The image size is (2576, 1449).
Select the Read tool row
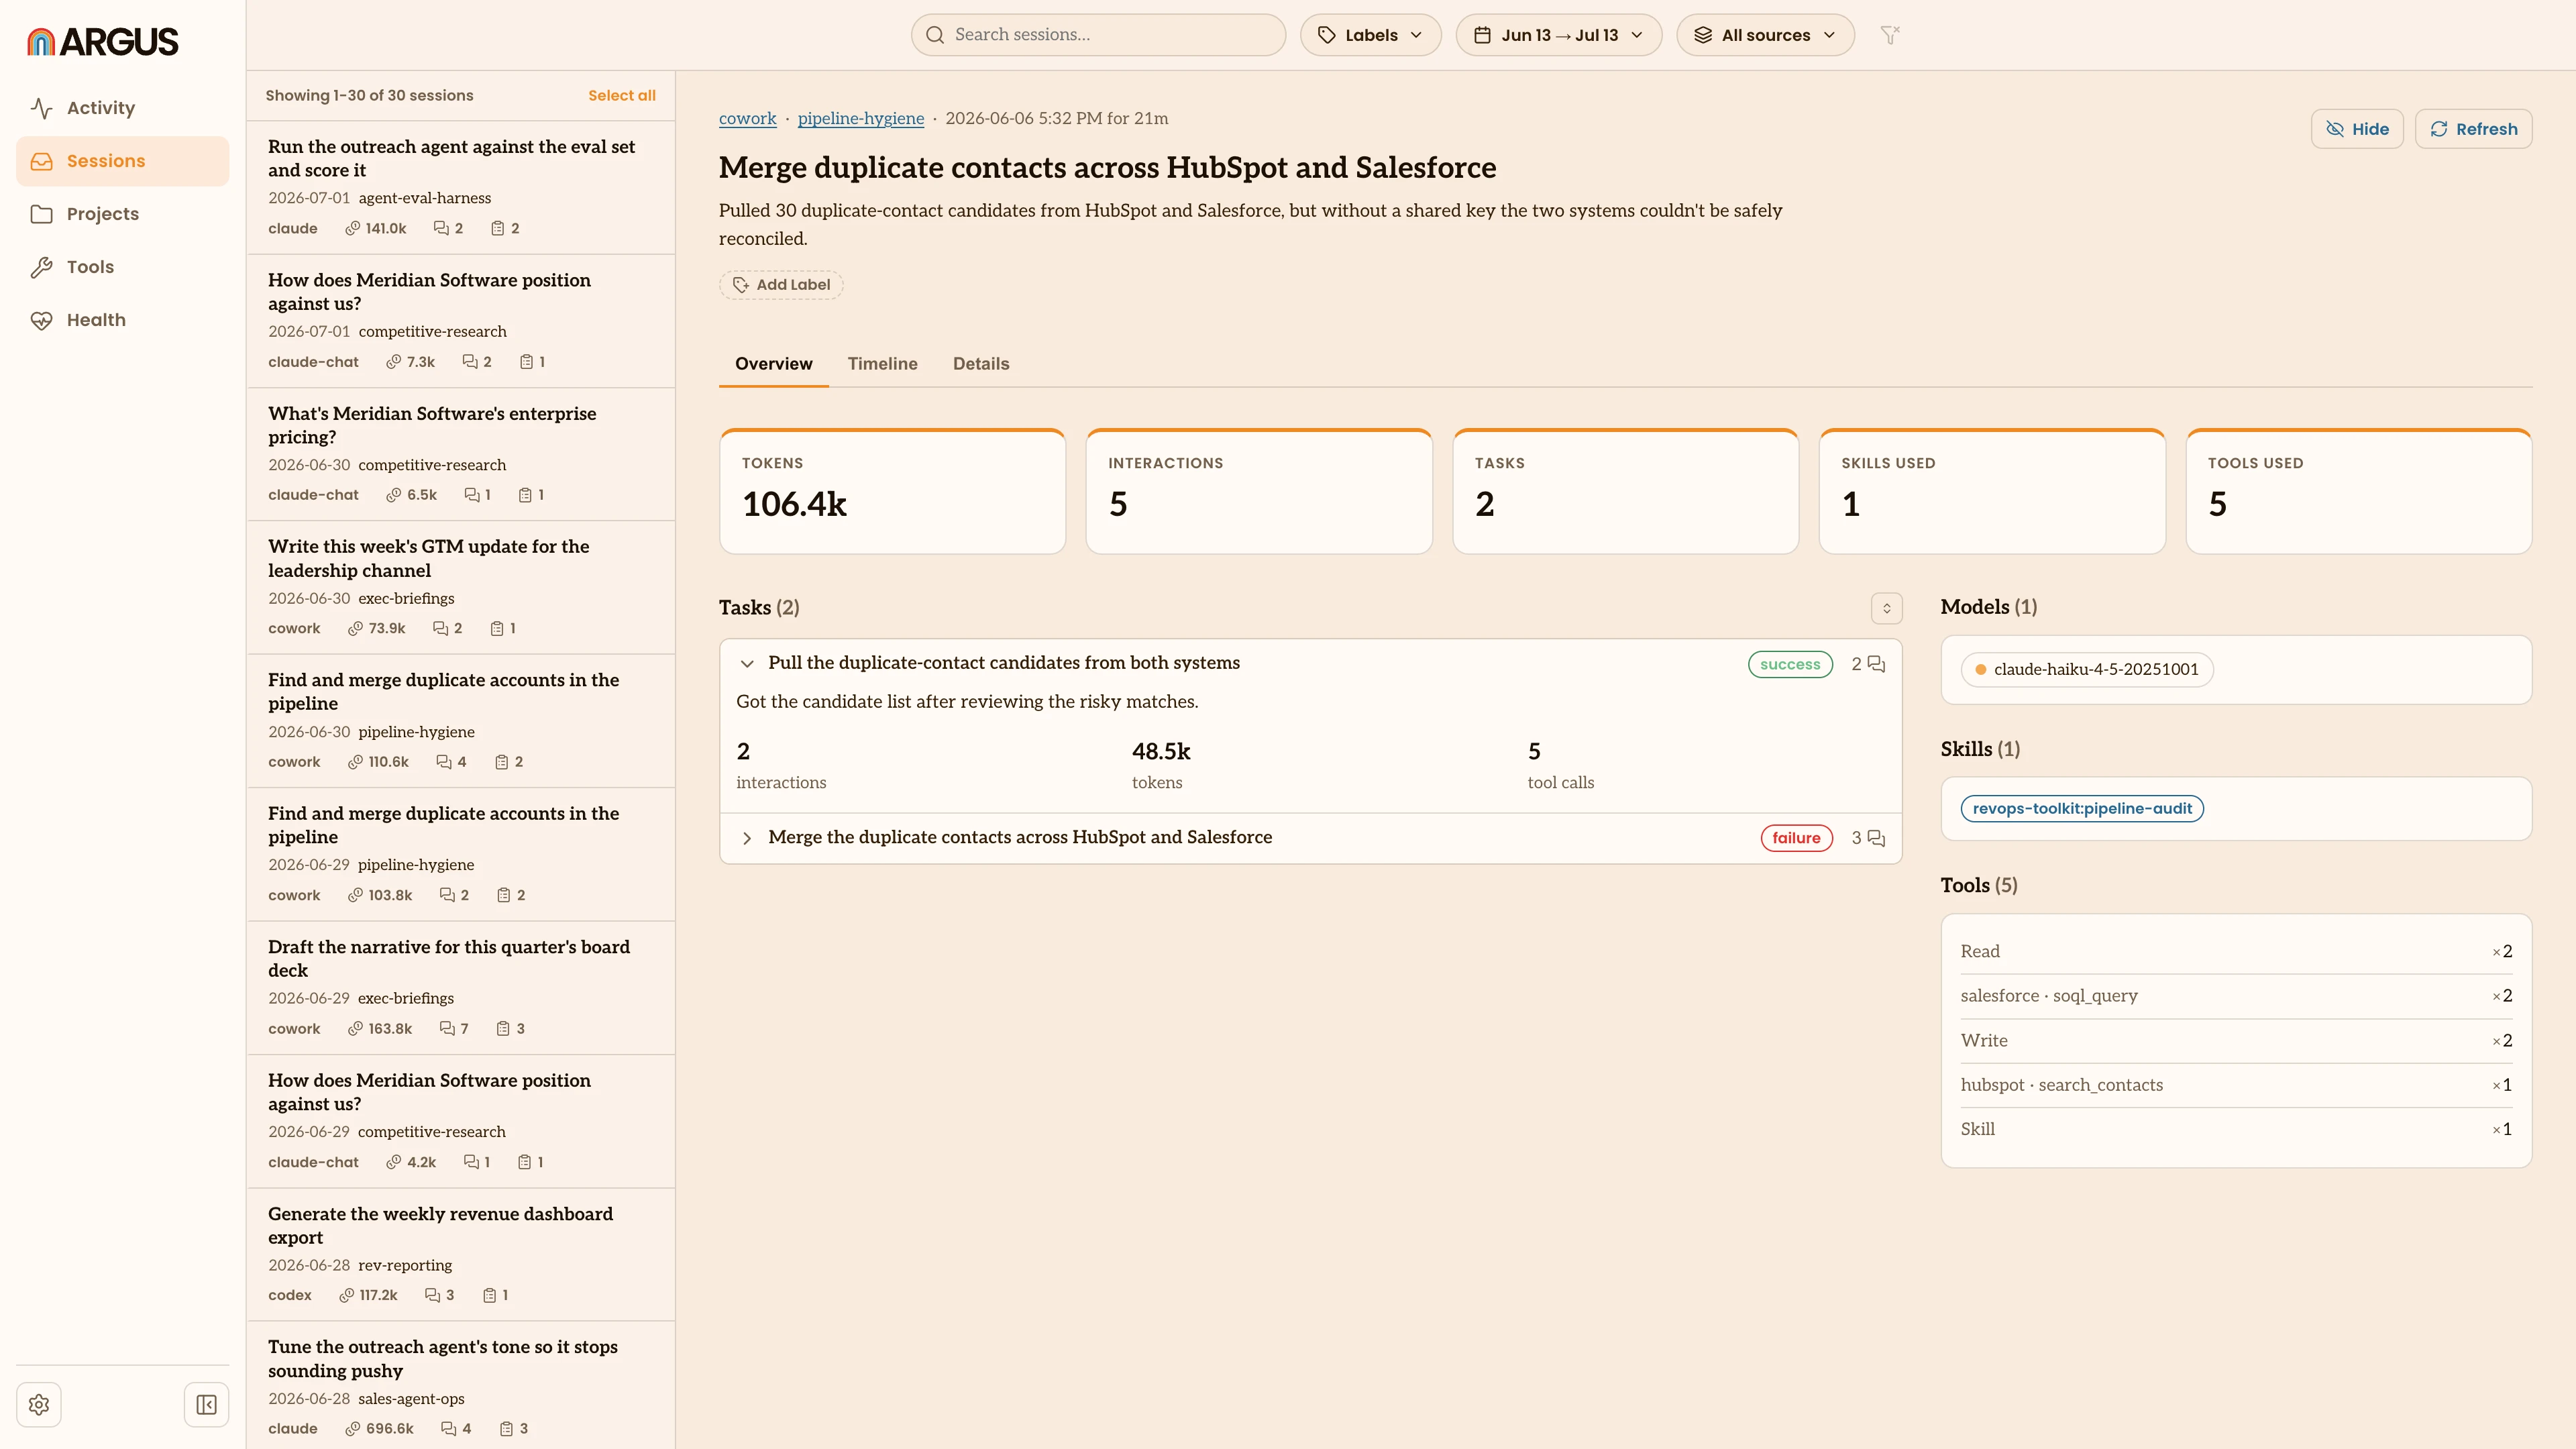coord(2236,952)
